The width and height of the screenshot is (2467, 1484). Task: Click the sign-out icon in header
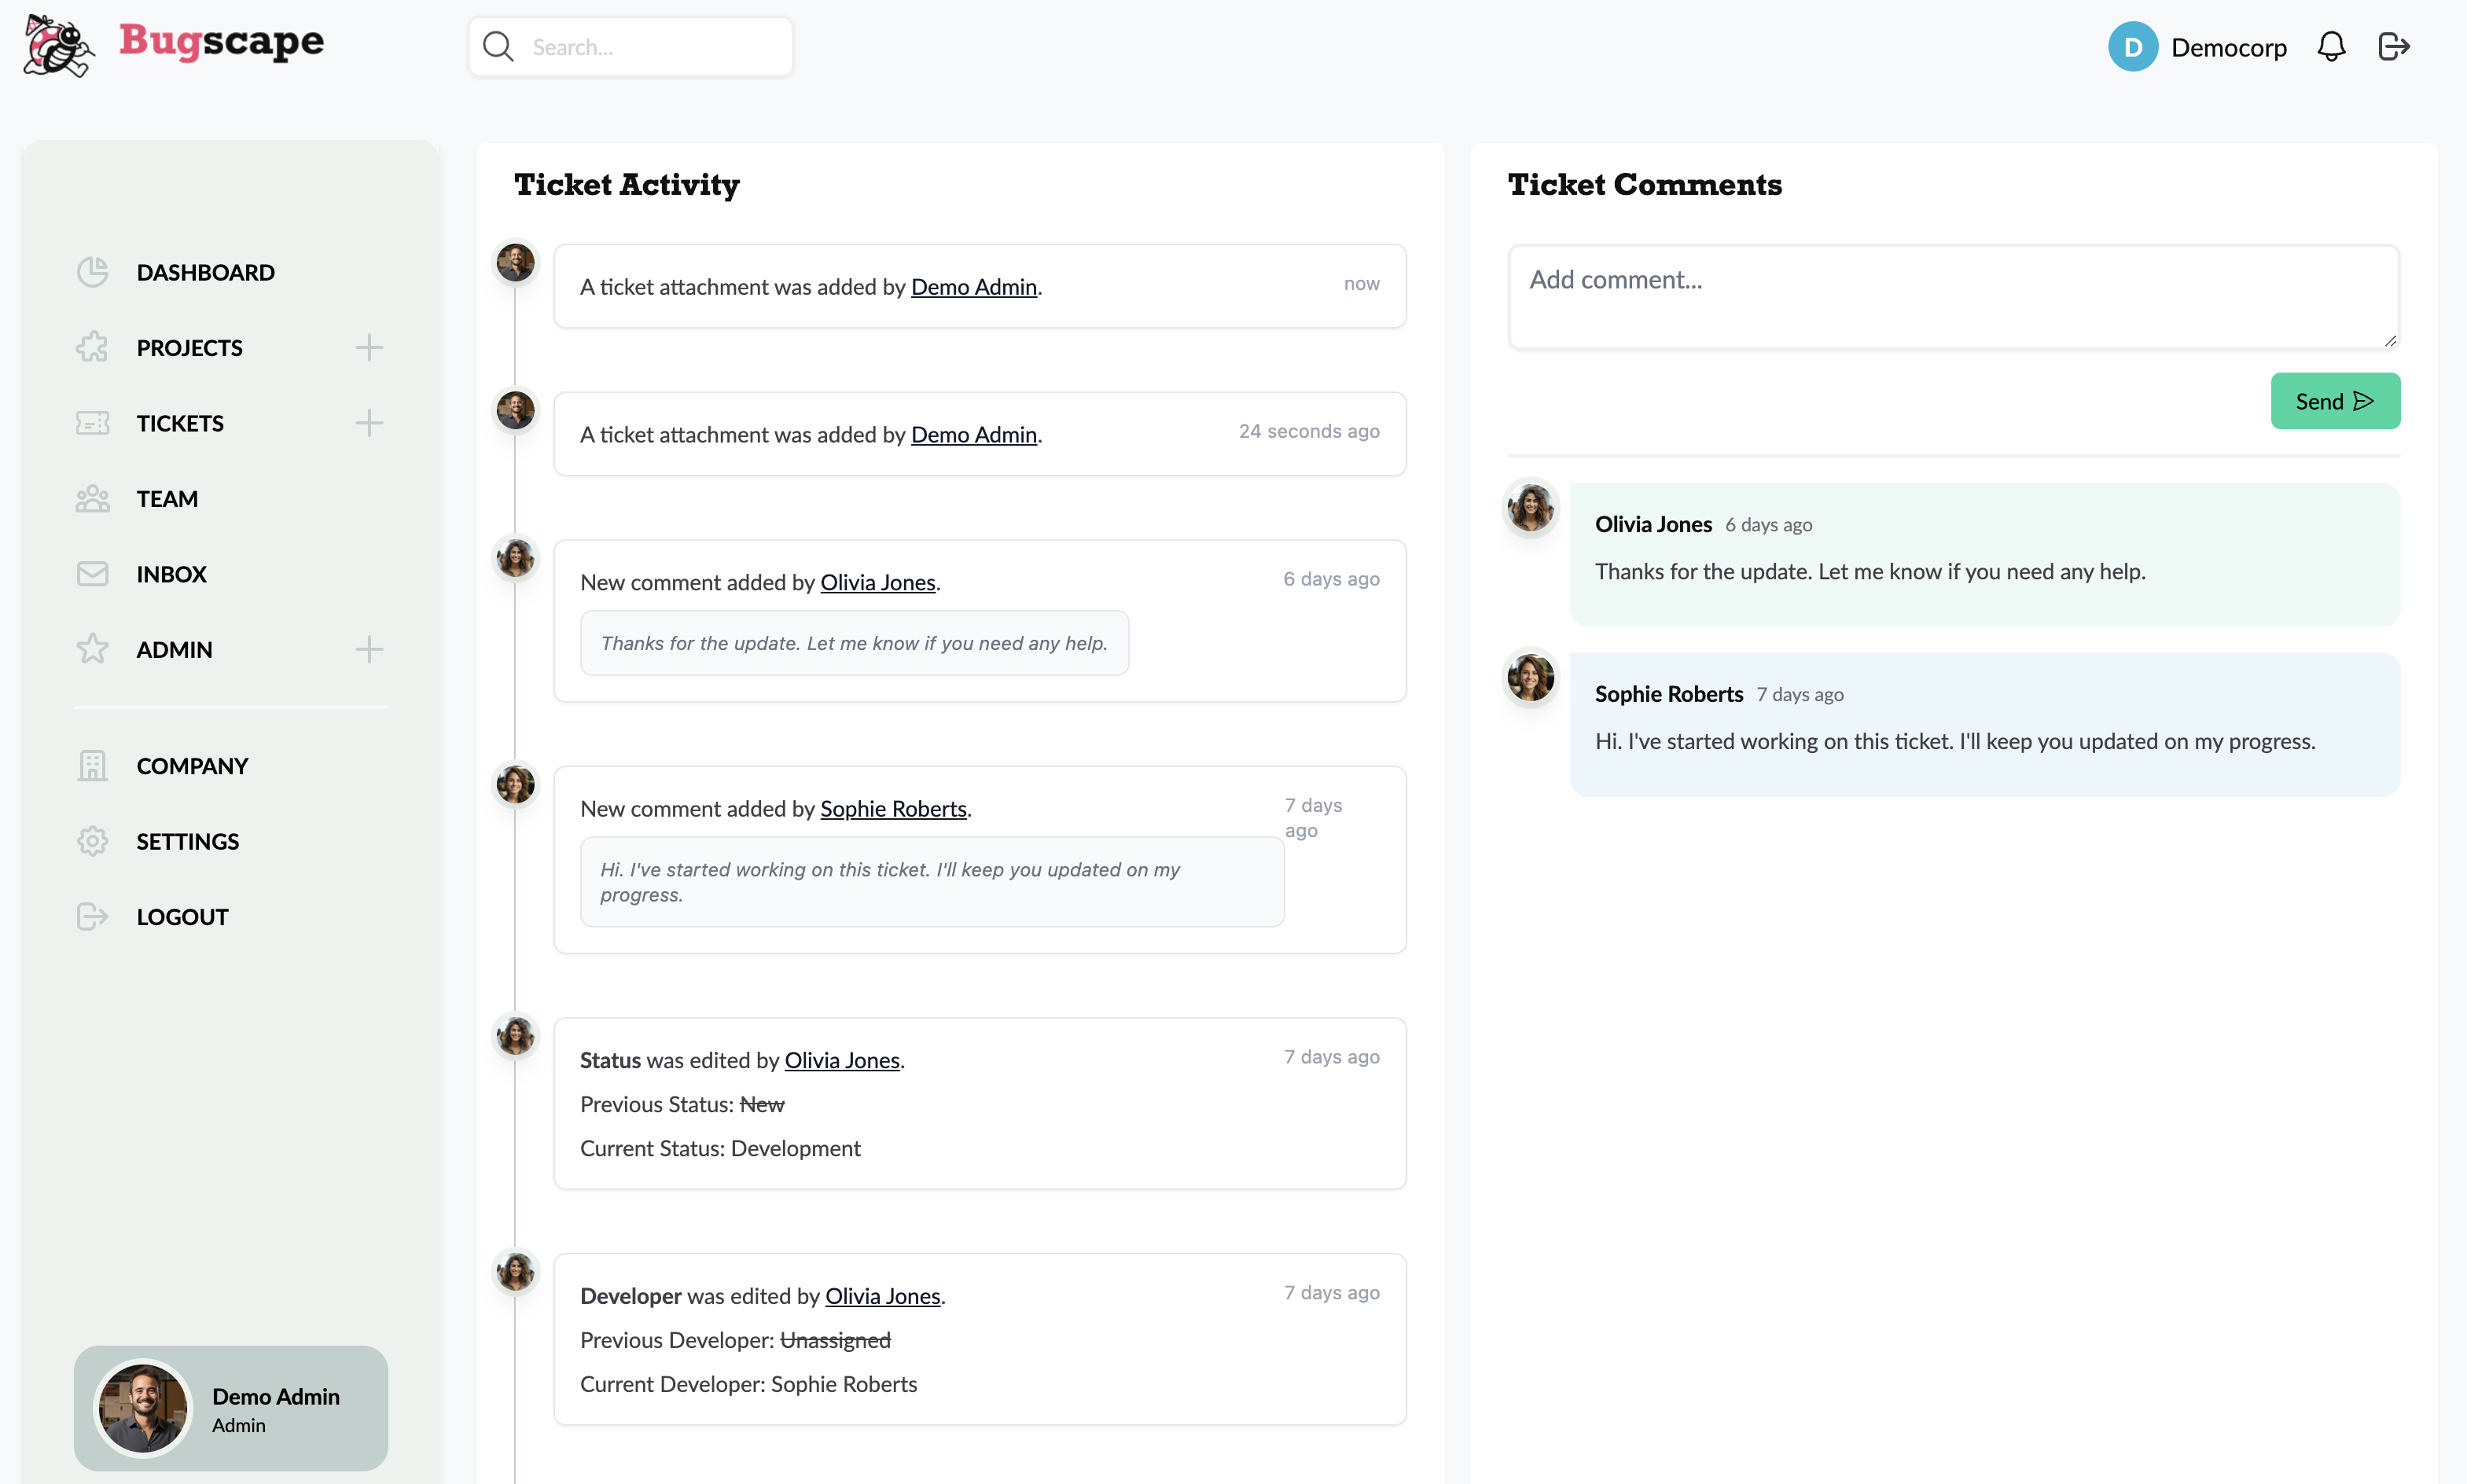point(2393,47)
